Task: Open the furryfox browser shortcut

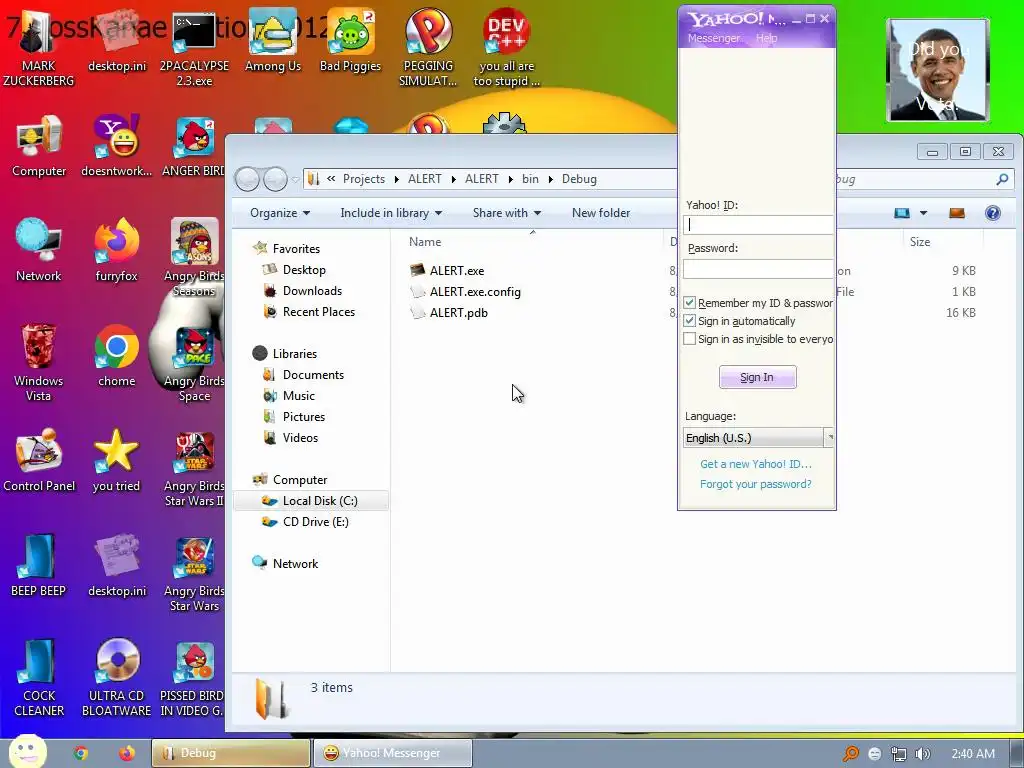Action: [116, 251]
